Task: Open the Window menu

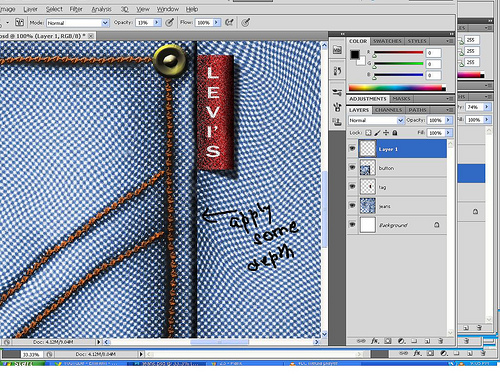Action: coord(168,9)
